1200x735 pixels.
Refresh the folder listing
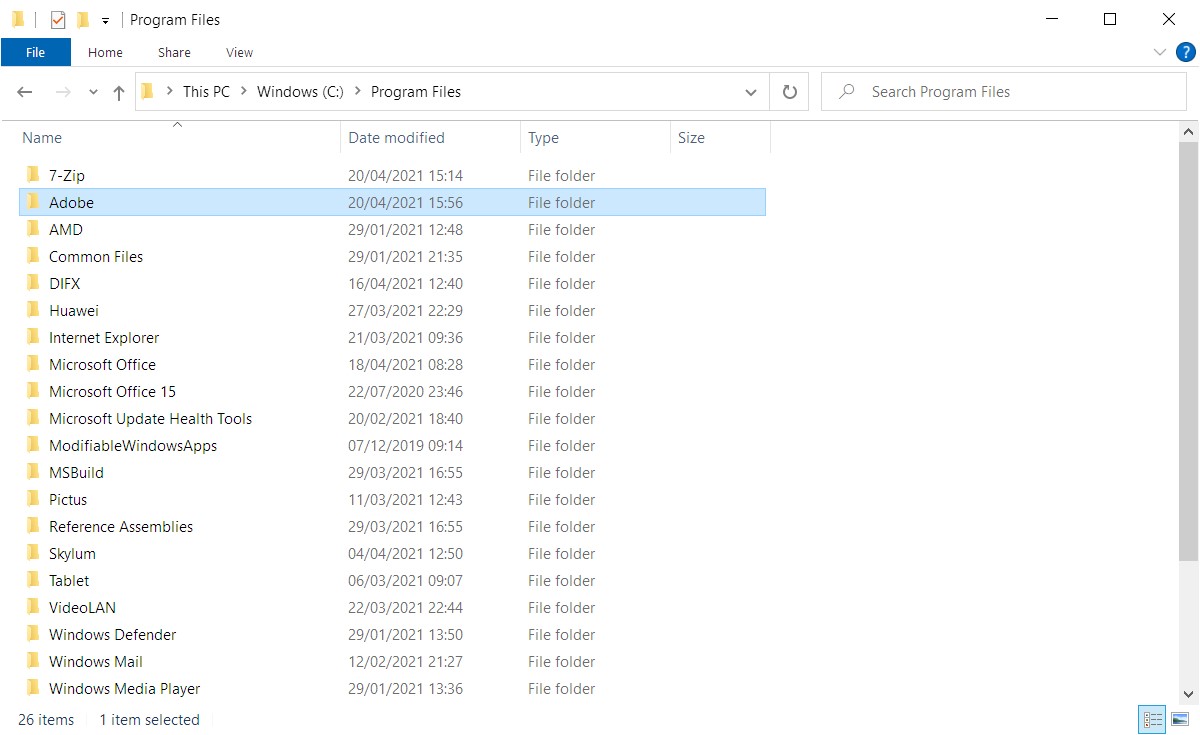(x=789, y=91)
